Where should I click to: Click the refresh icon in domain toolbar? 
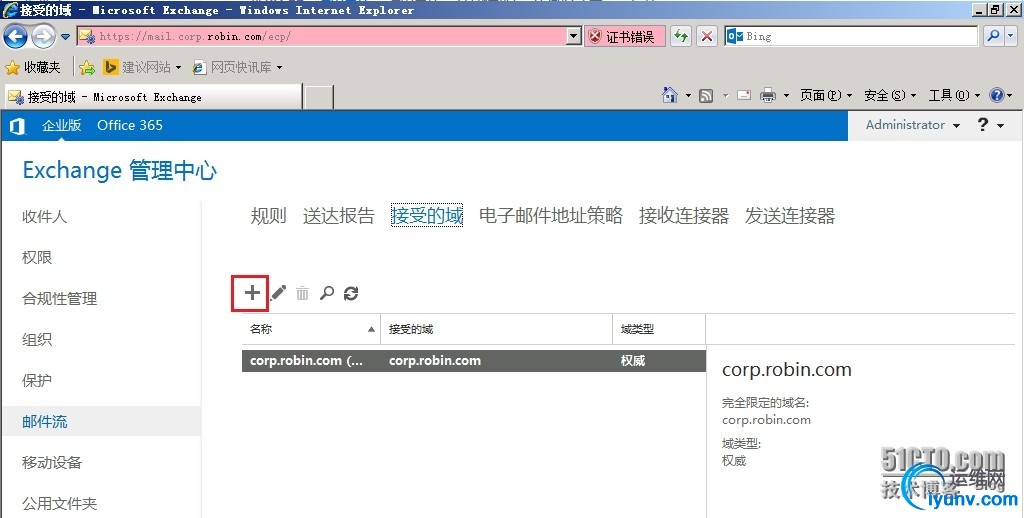point(351,293)
